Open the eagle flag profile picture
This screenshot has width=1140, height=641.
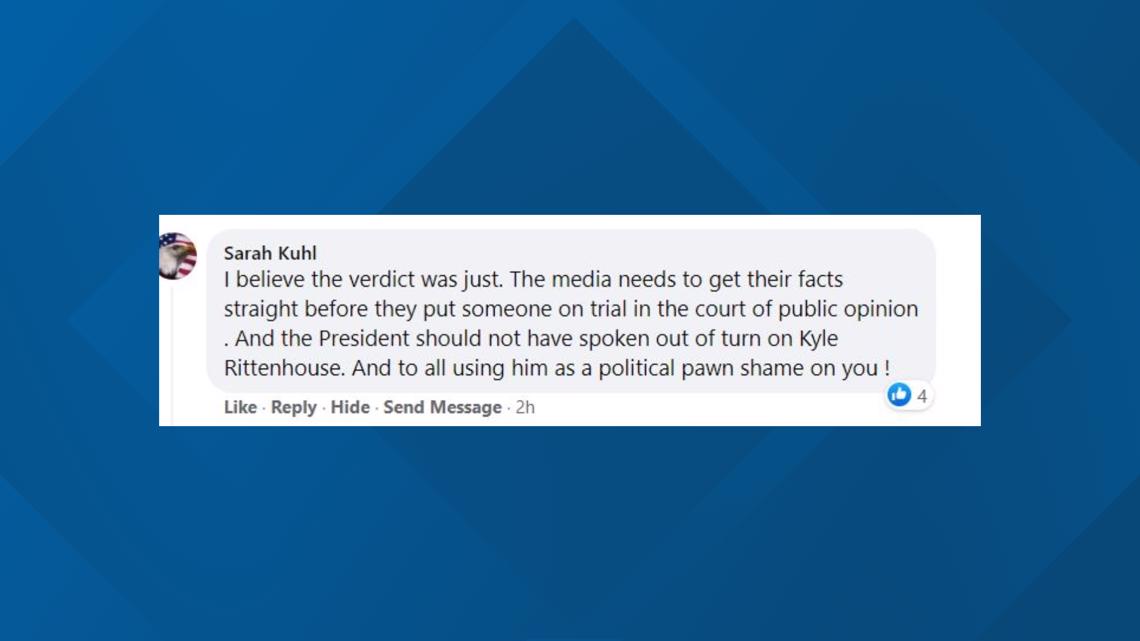point(177,256)
